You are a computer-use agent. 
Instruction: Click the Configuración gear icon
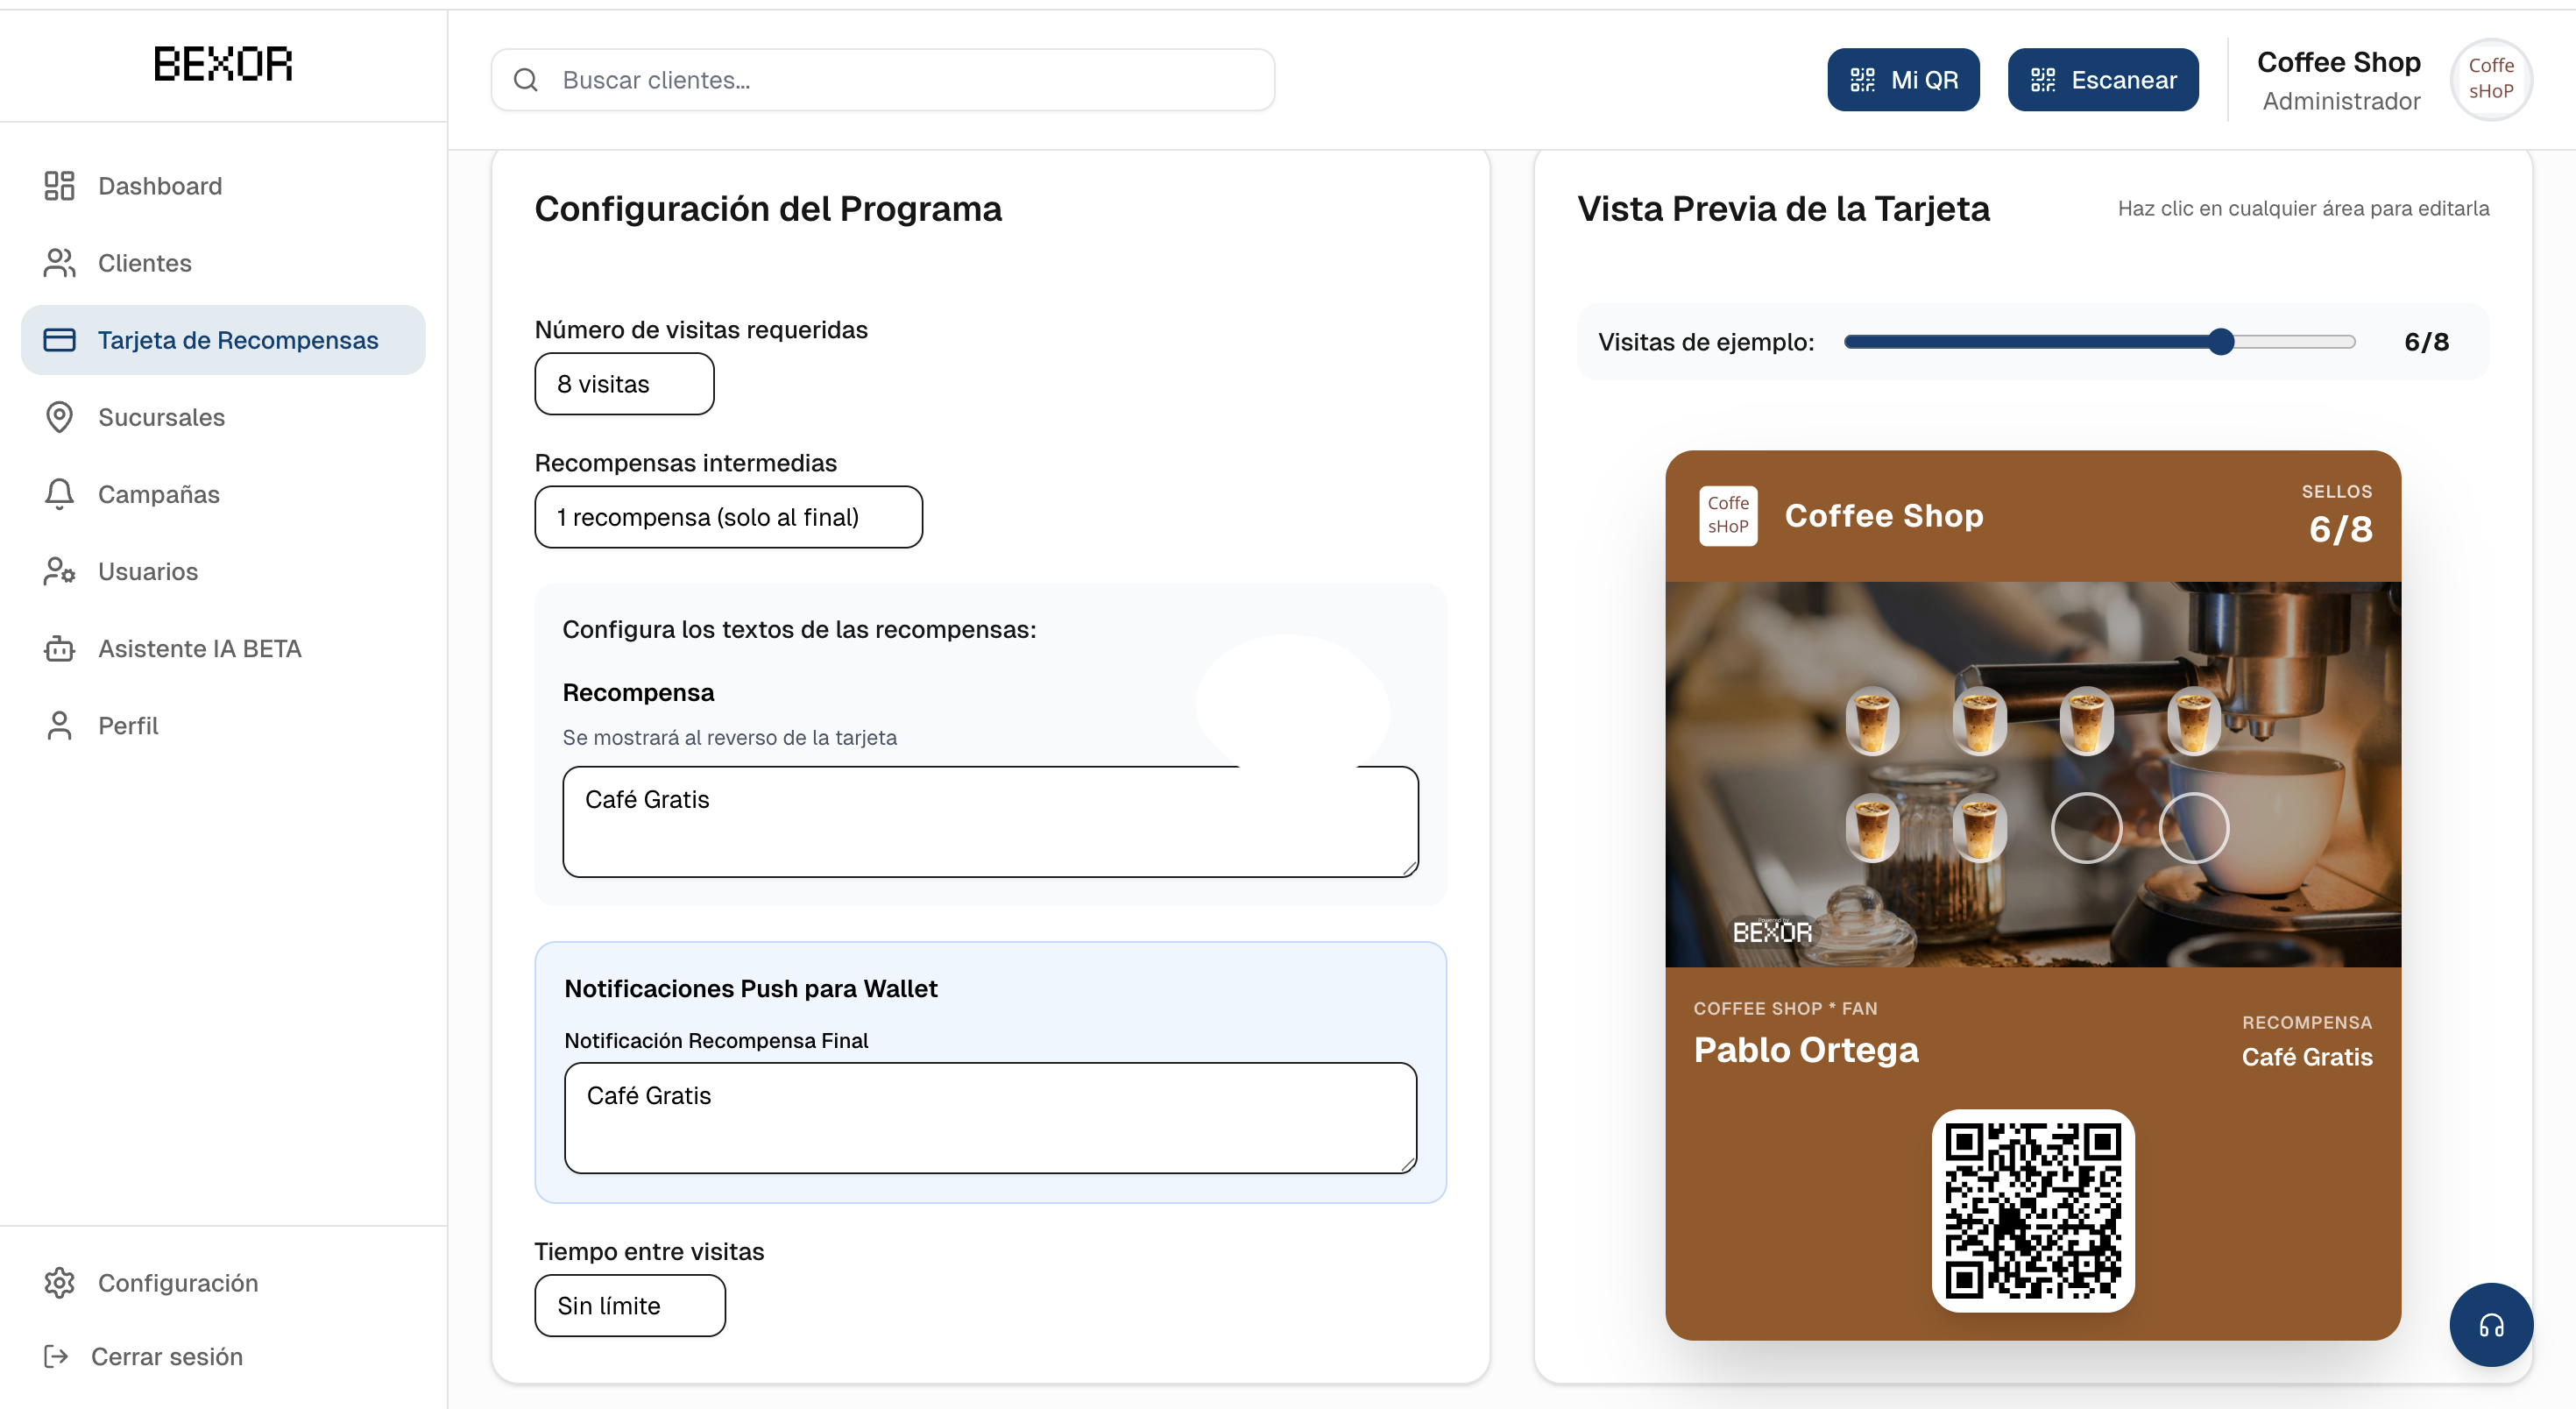click(59, 1282)
